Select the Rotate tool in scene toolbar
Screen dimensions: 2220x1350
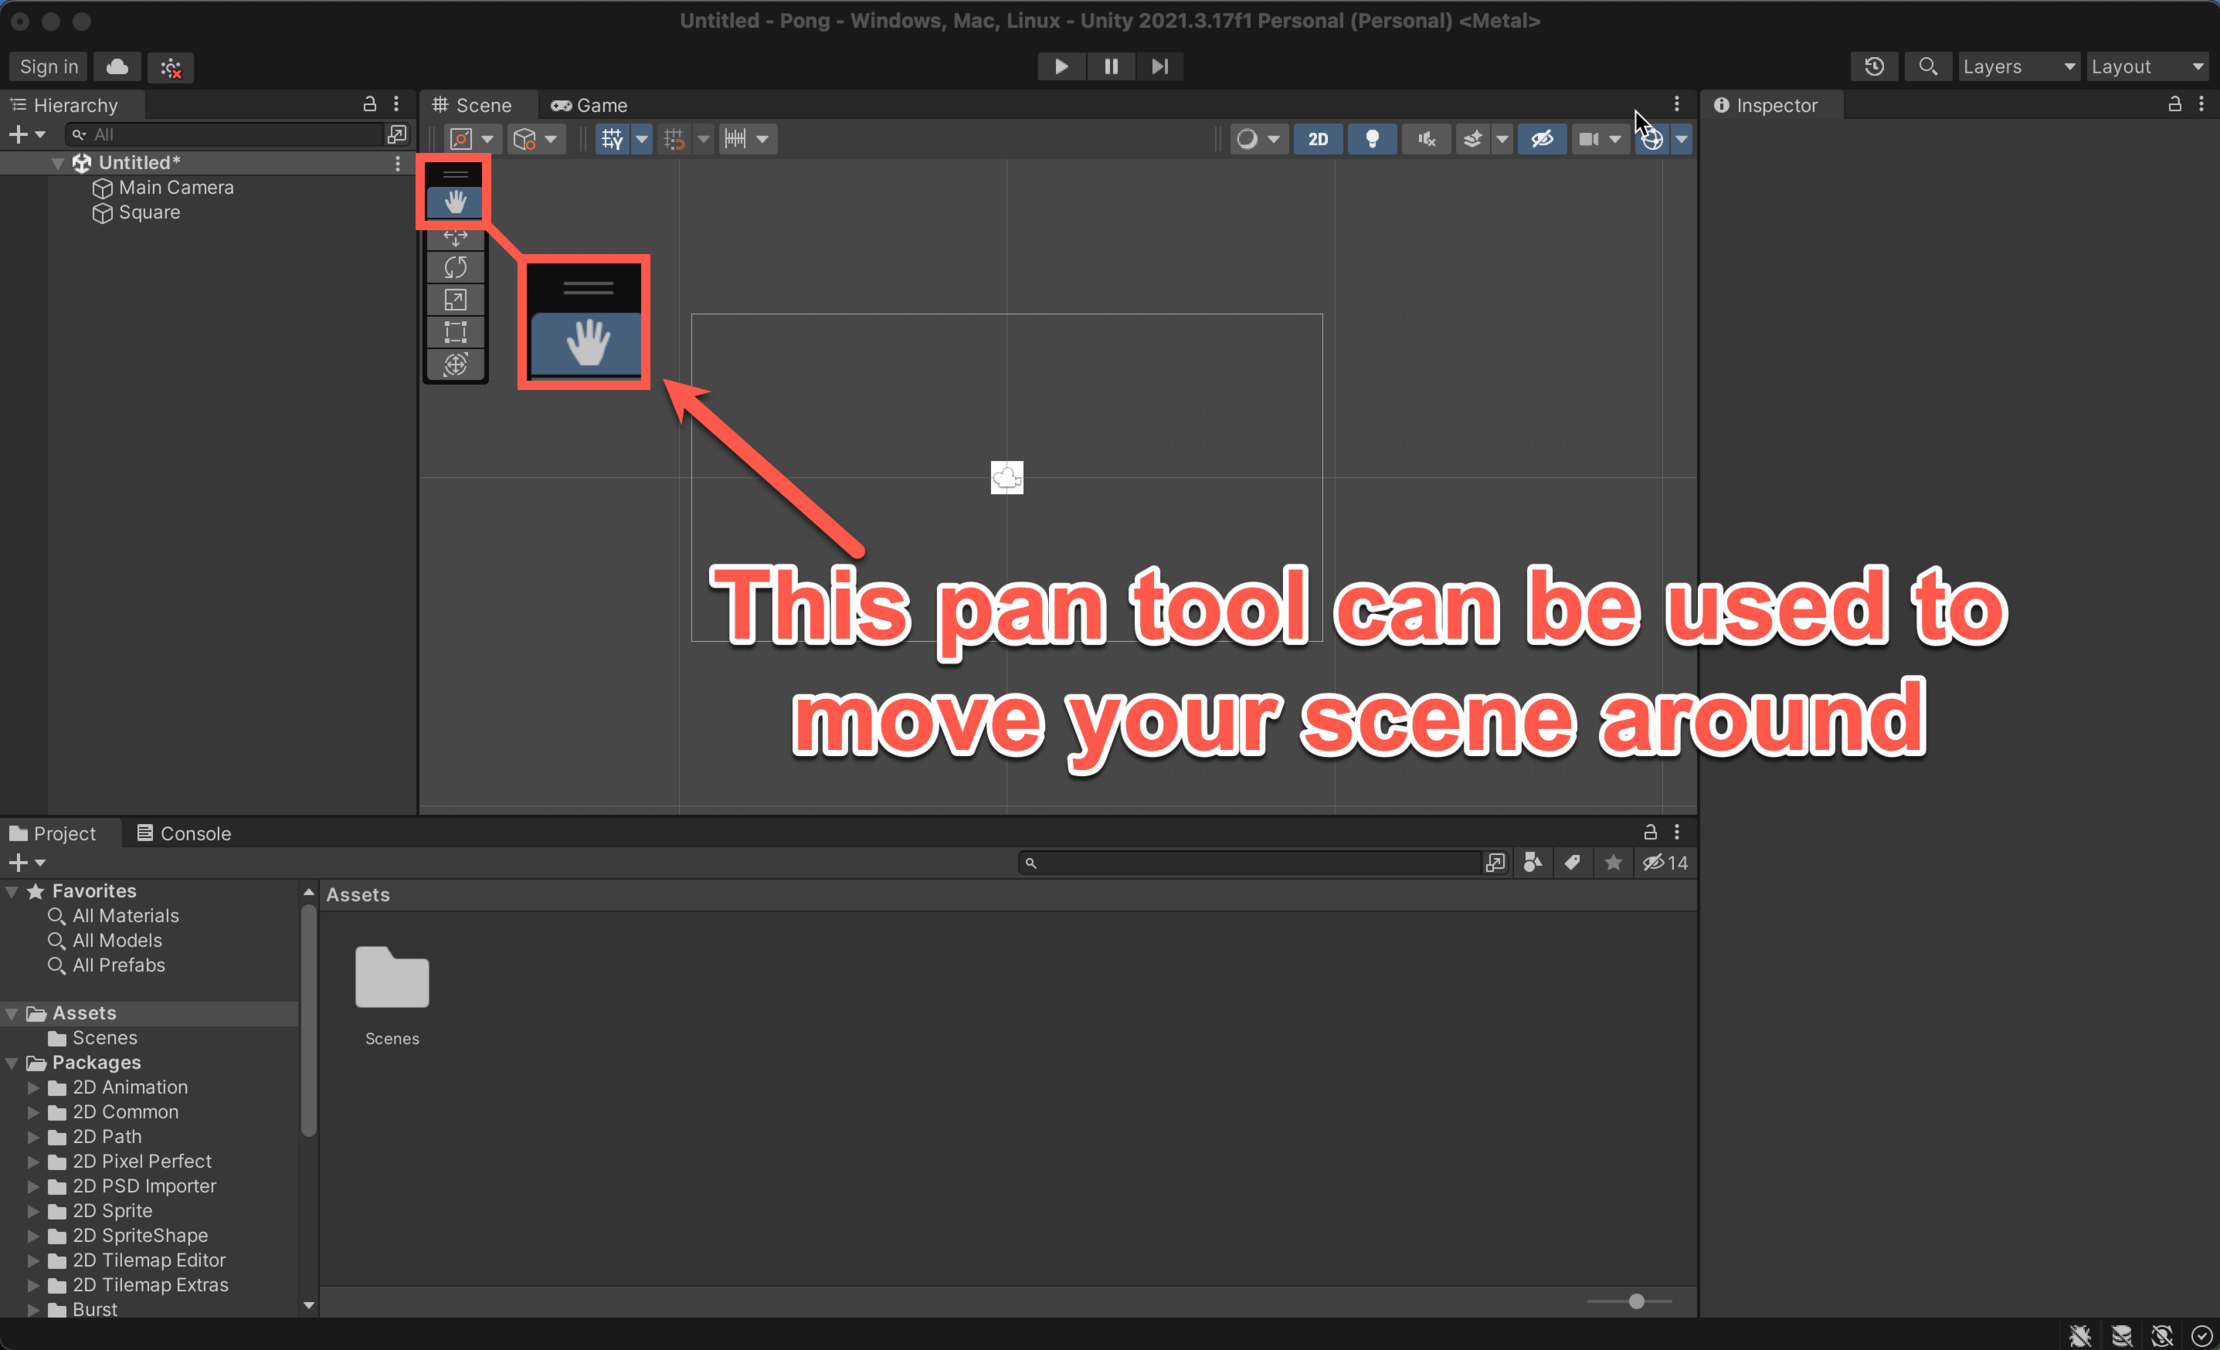455,268
